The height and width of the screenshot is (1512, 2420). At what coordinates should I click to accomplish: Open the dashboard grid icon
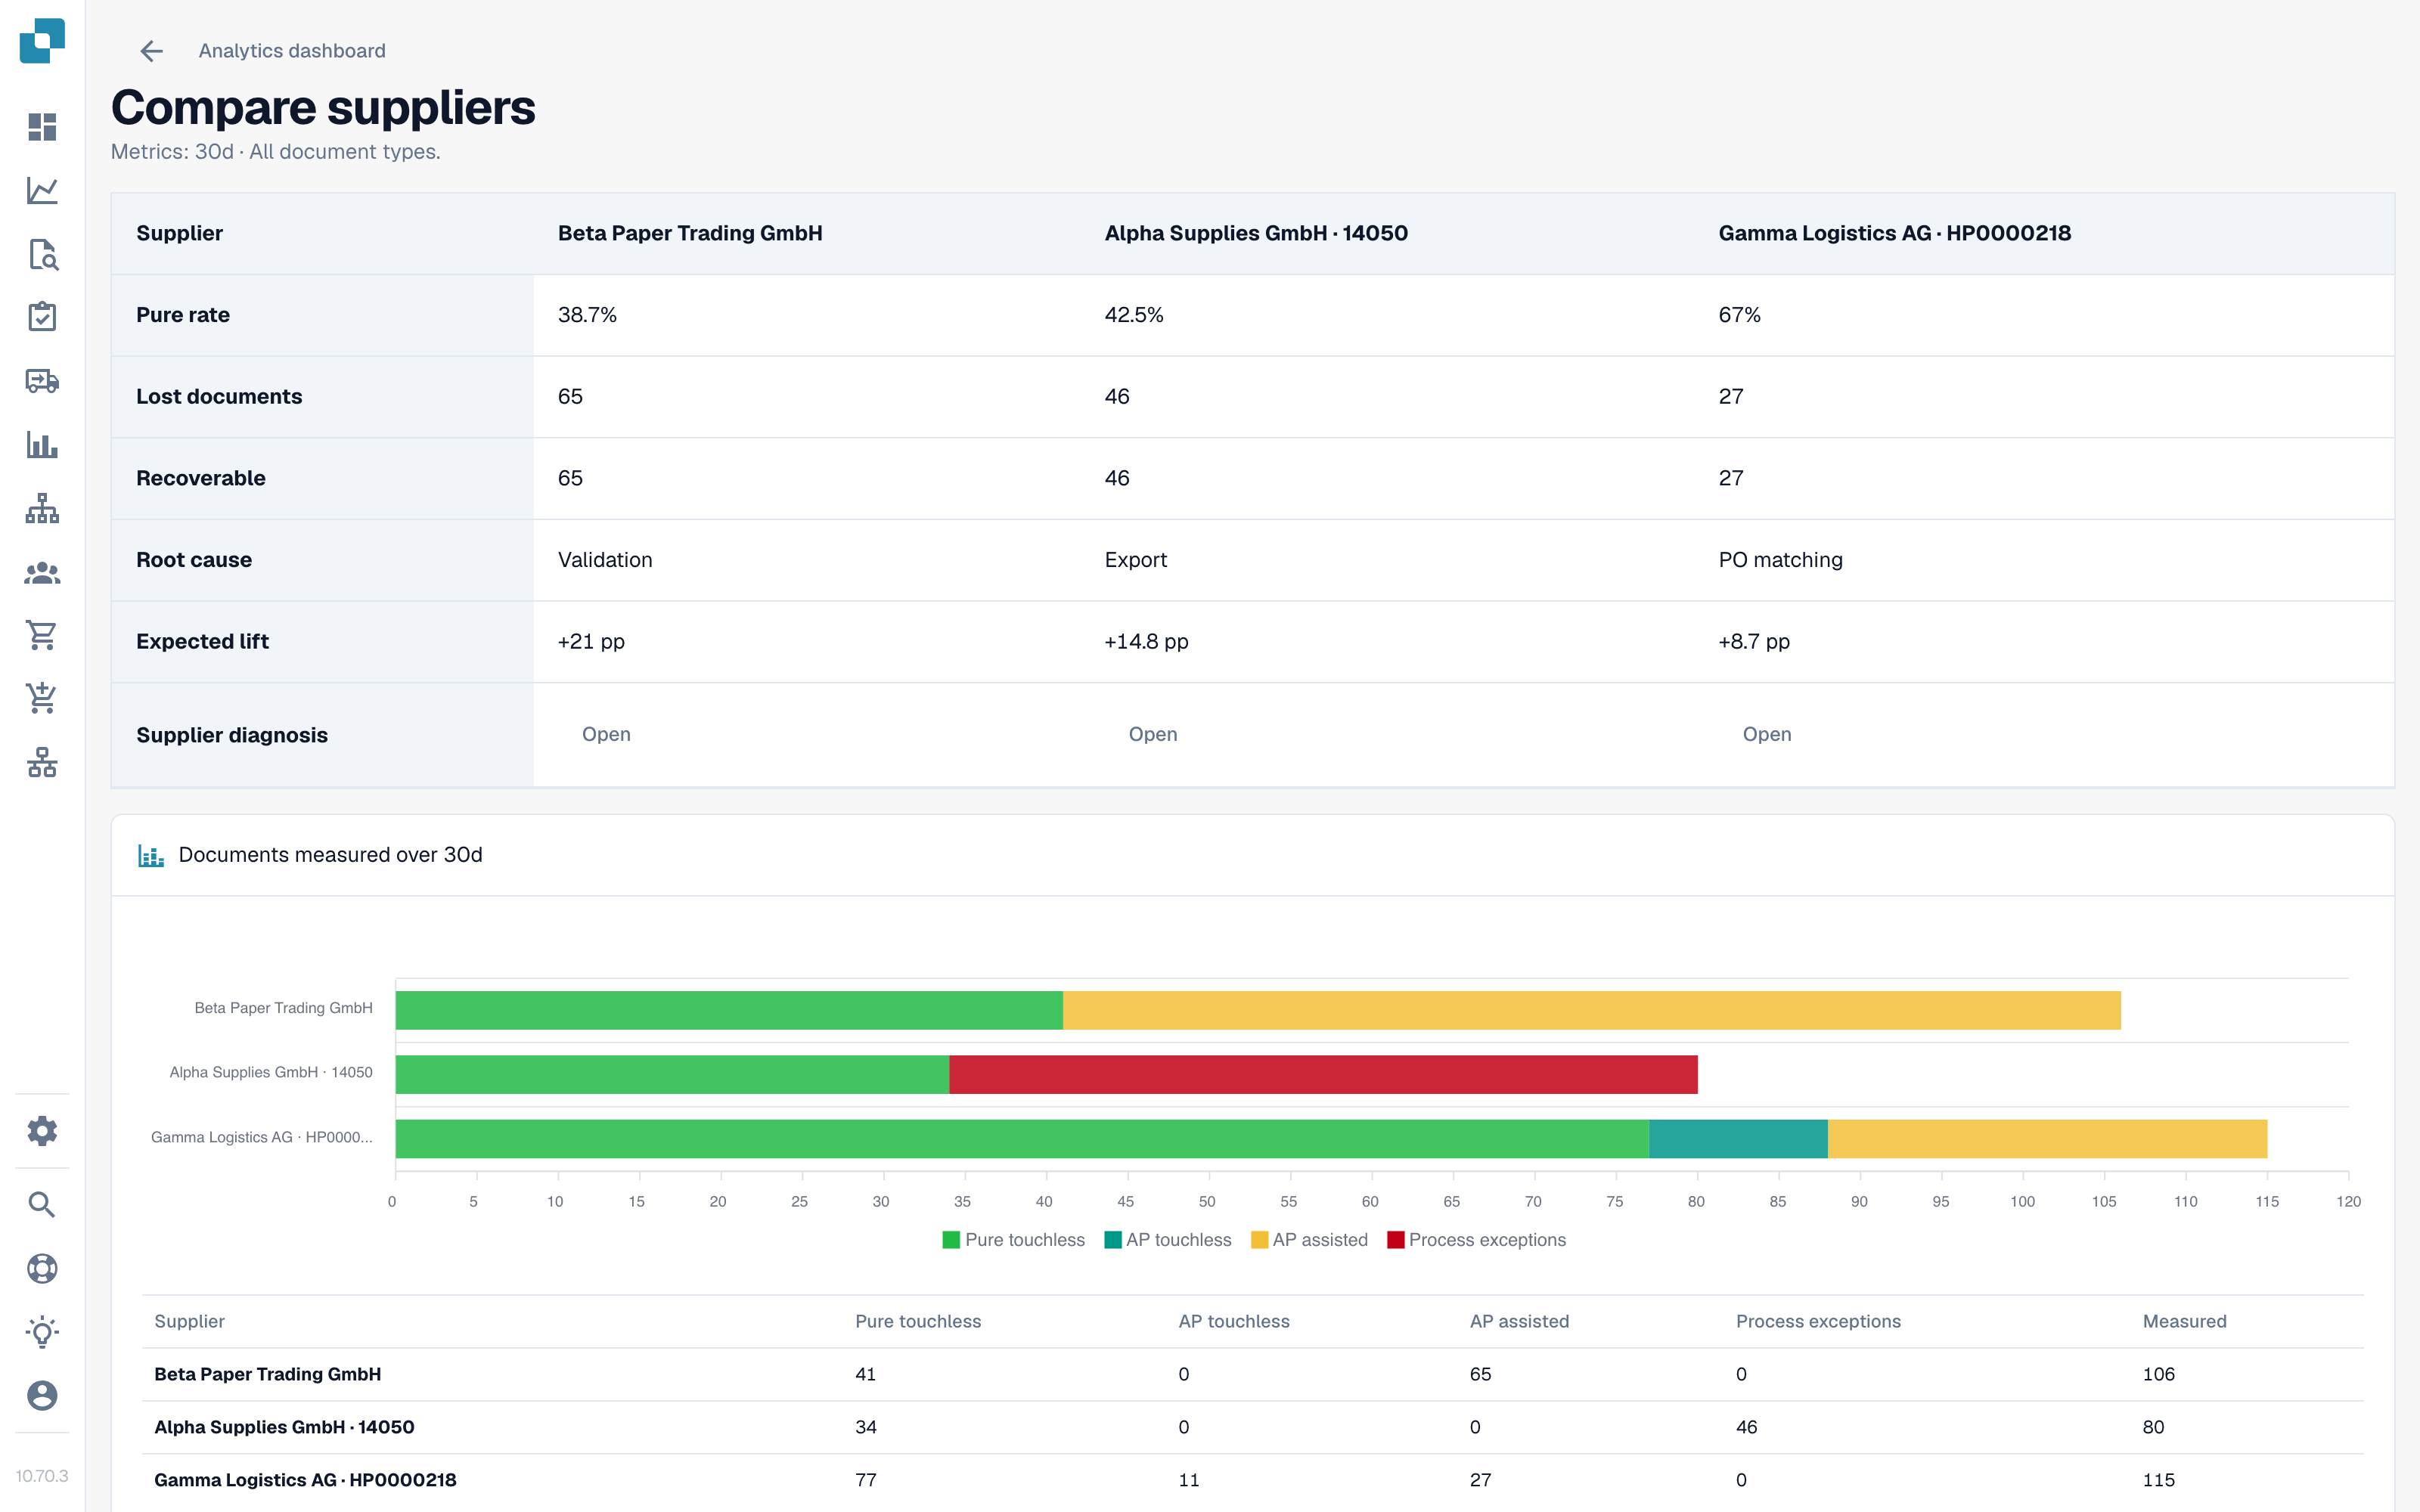[42, 127]
